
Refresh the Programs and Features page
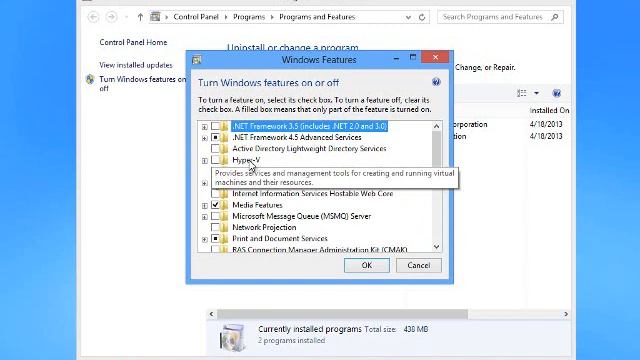coord(422,17)
